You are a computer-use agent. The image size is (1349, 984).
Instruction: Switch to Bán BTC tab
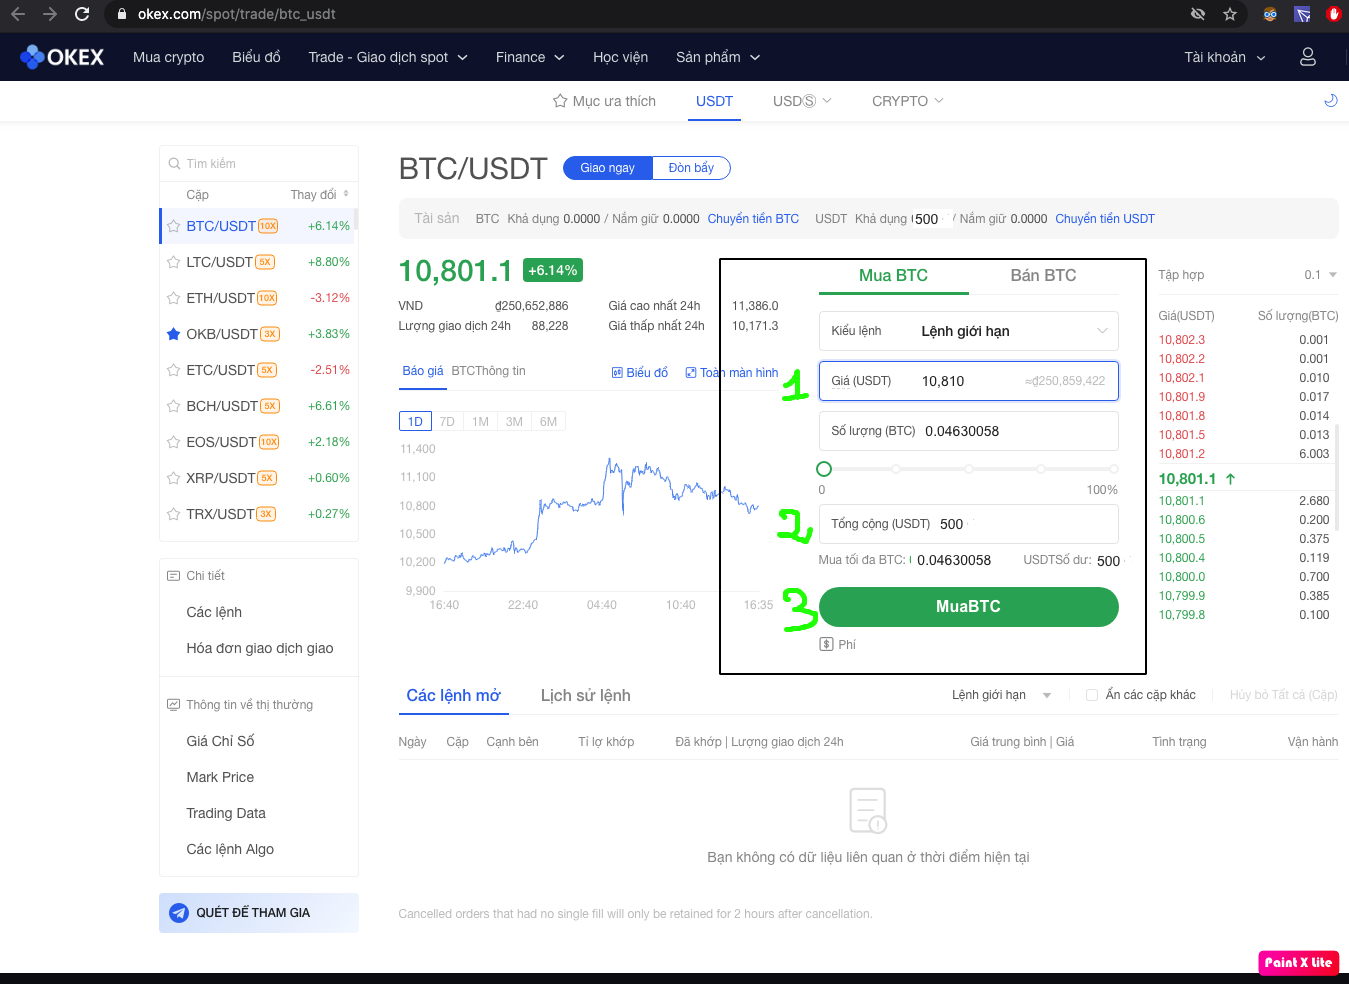tap(1043, 275)
